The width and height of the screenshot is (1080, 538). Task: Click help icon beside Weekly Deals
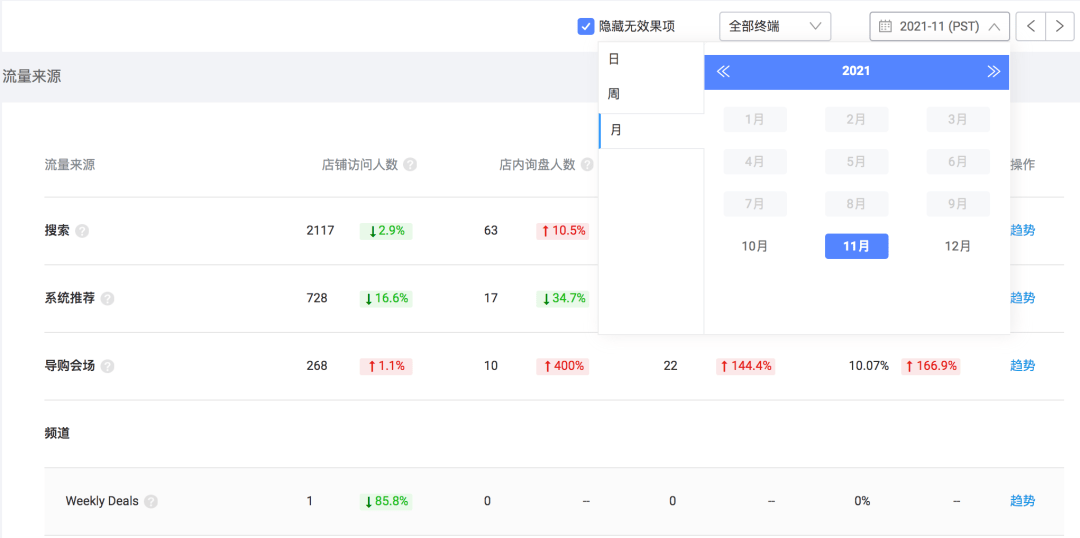point(151,502)
